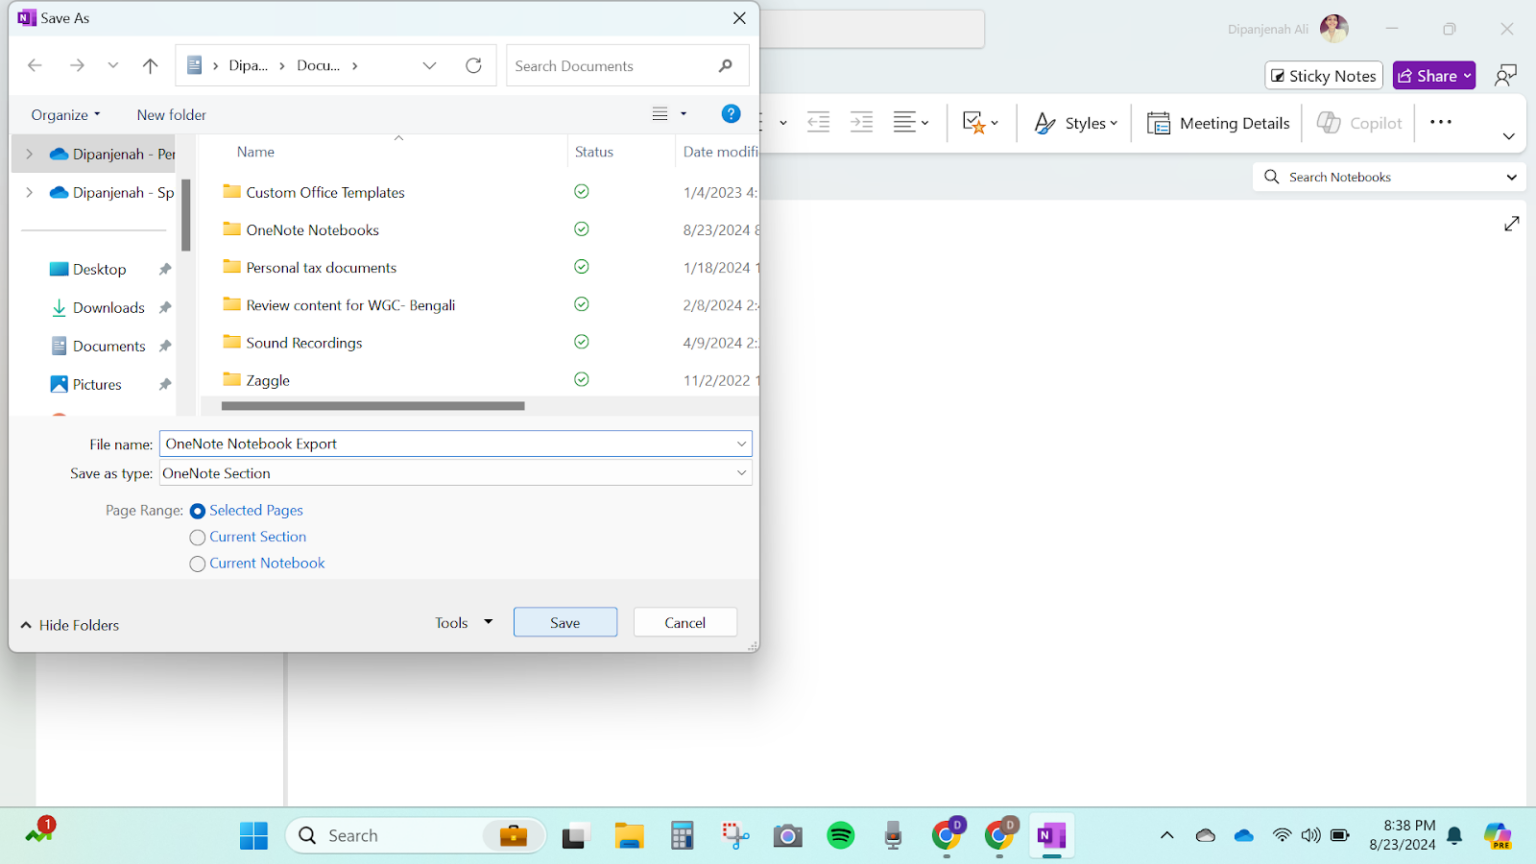This screenshot has height=864, width=1536.
Task: Select the To Do tag icon
Action: pyautogui.click(x=972, y=122)
